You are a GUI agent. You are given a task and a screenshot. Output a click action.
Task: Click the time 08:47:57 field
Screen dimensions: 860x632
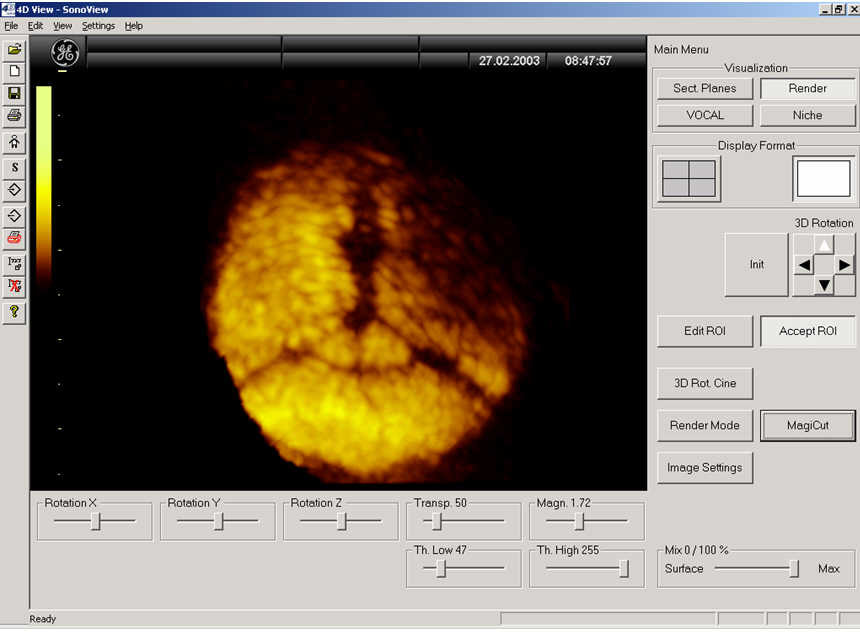coord(588,61)
